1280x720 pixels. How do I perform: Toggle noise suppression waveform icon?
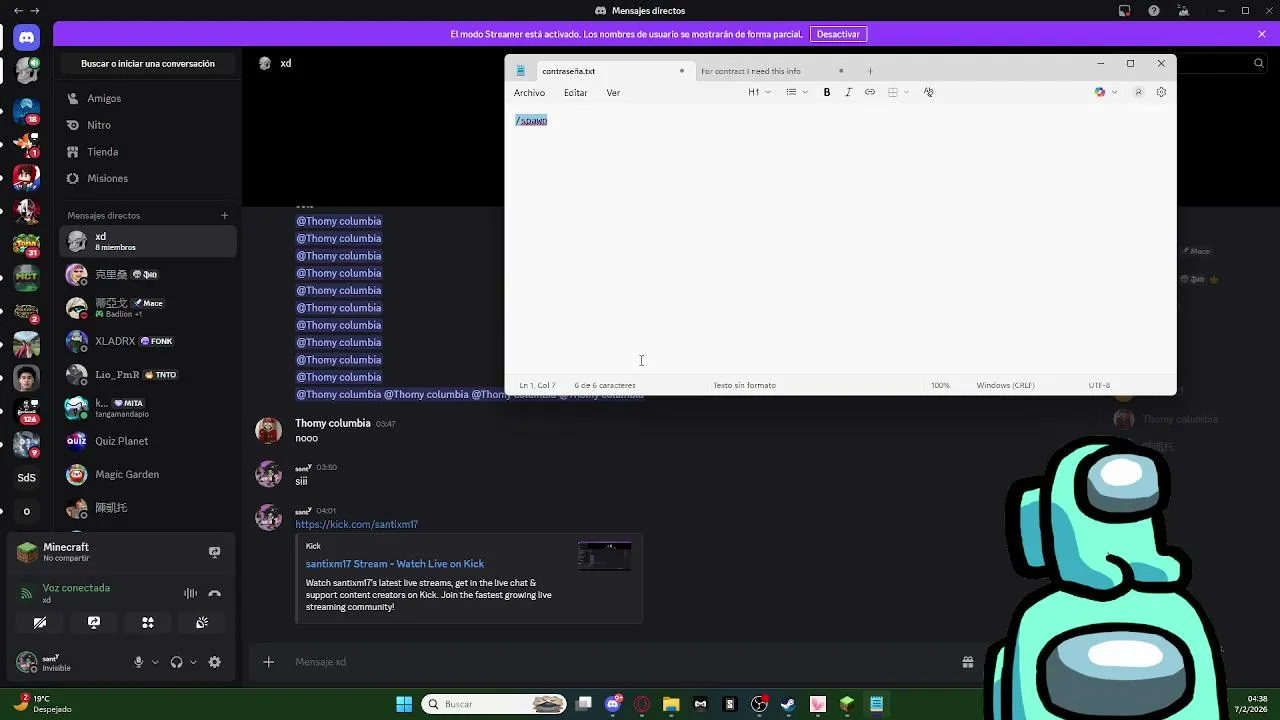coord(190,593)
